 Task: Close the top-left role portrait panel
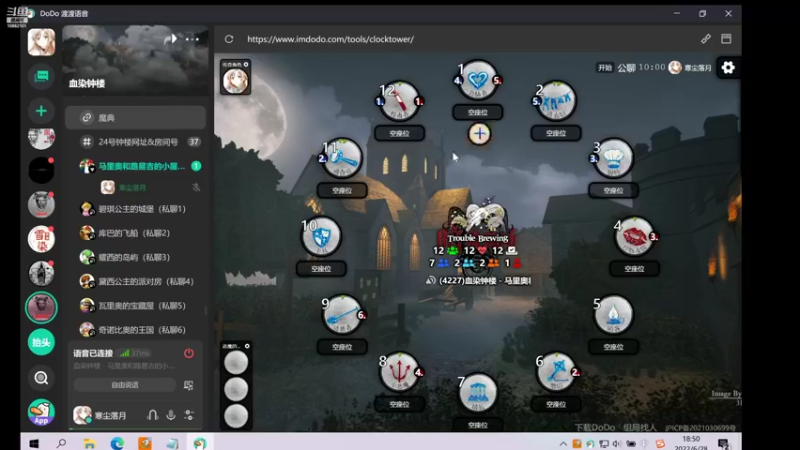pyautogui.click(x=246, y=64)
